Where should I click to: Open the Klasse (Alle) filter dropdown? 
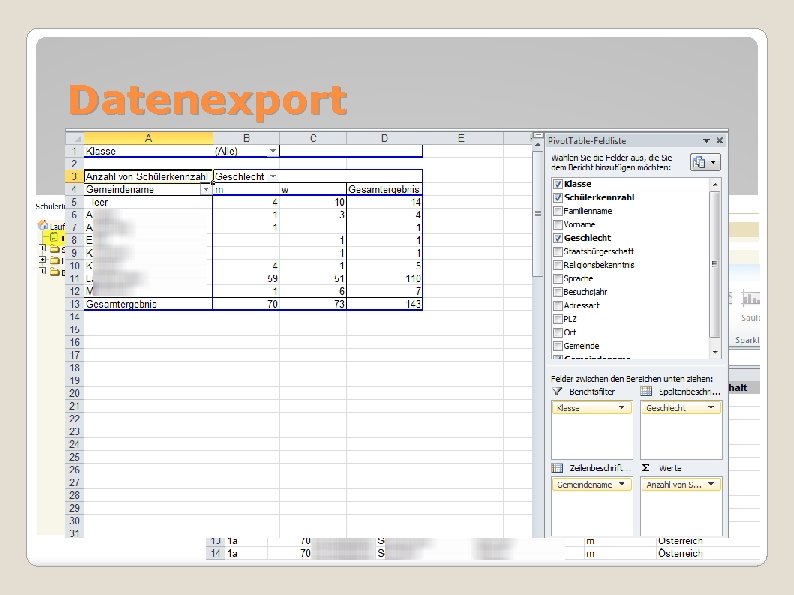(x=272, y=151)
